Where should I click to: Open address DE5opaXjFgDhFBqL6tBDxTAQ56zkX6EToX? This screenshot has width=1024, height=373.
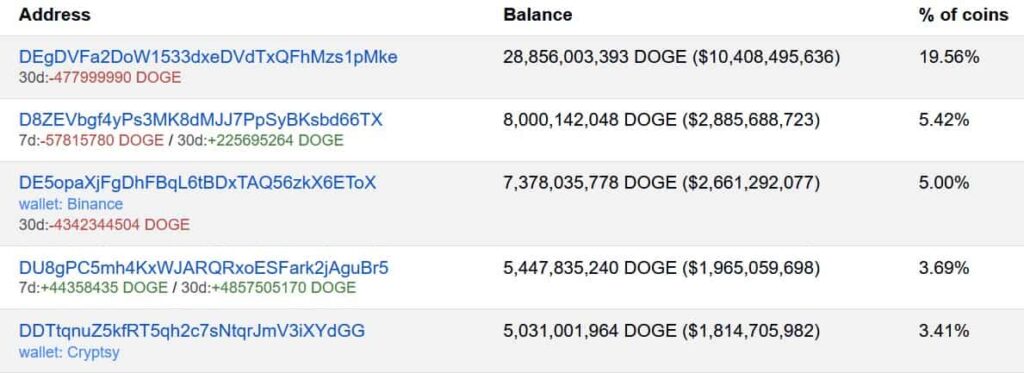click(x=197, y=183)
